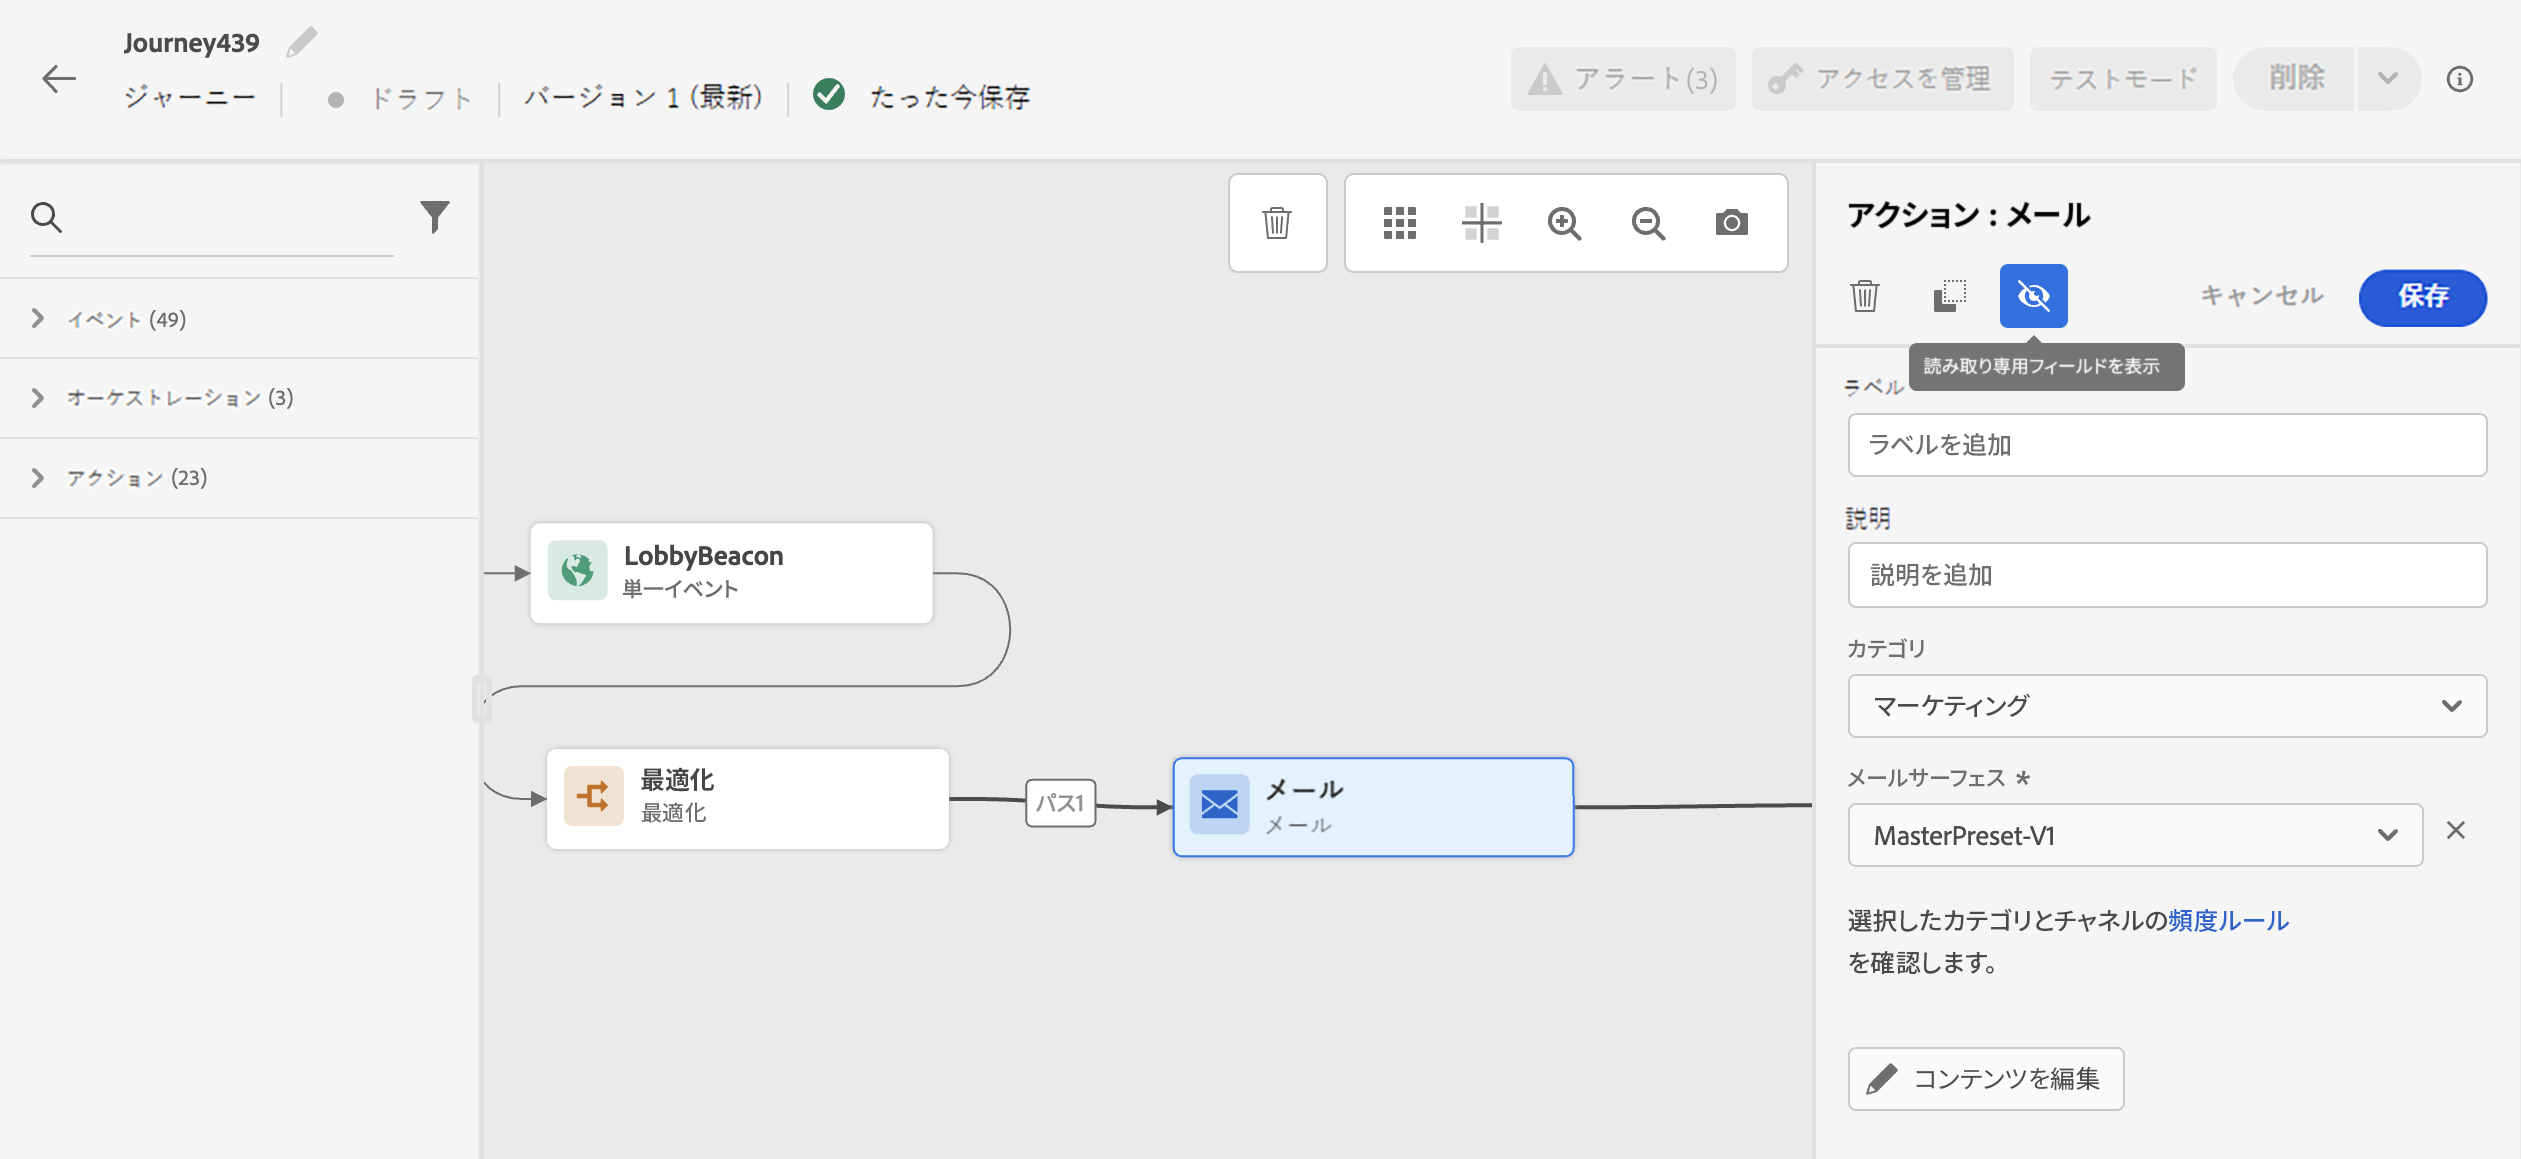This screenshot has height=1159, width=2521.
Task: Click the canvas zoom in magnifier
Action: coord(1564,223)
